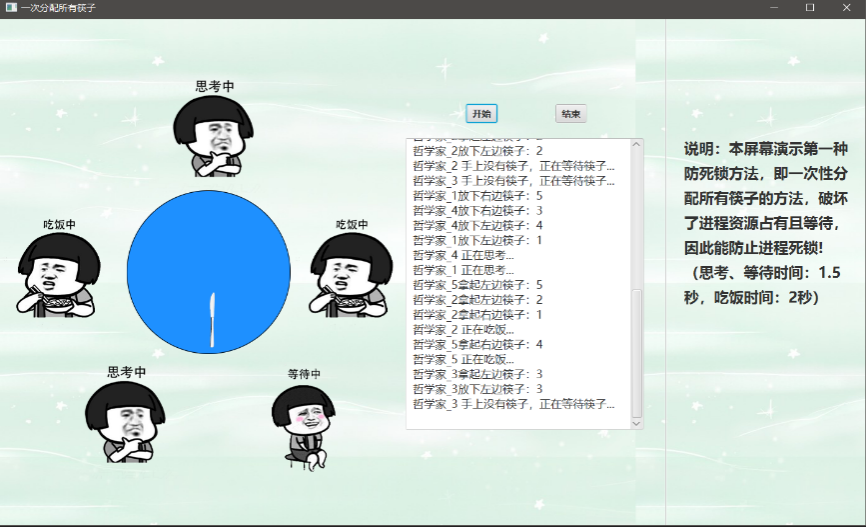Screen dimensions: 866x527
Task: Select log row 哲学家_1放下右边筷子: 5
Action: (x=478, y=196)
